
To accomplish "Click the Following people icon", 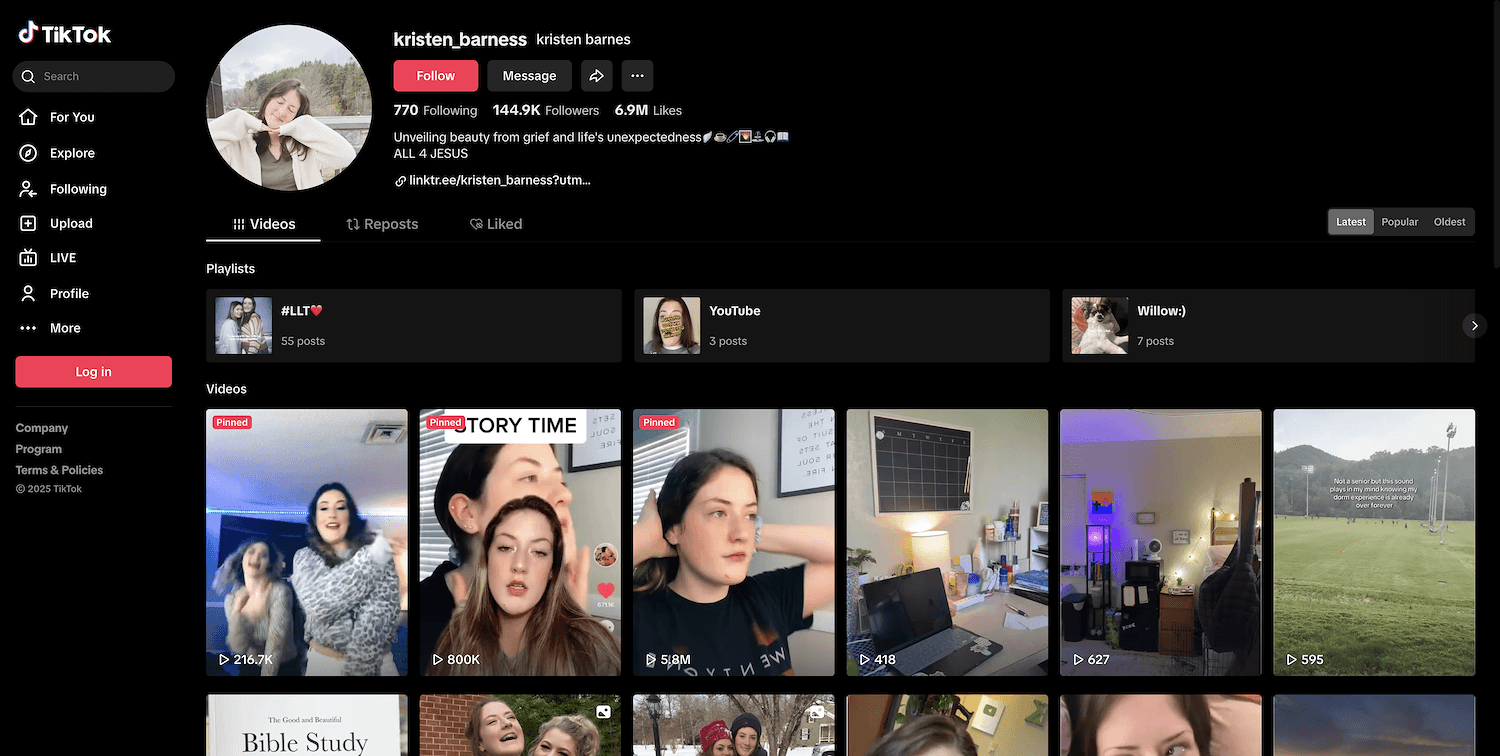I will [28, 189].
